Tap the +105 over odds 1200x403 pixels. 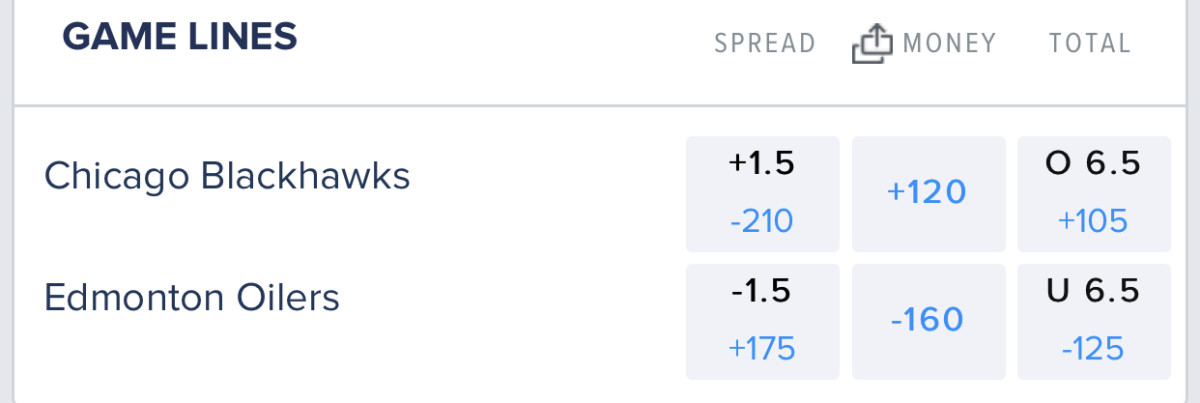1093,220
